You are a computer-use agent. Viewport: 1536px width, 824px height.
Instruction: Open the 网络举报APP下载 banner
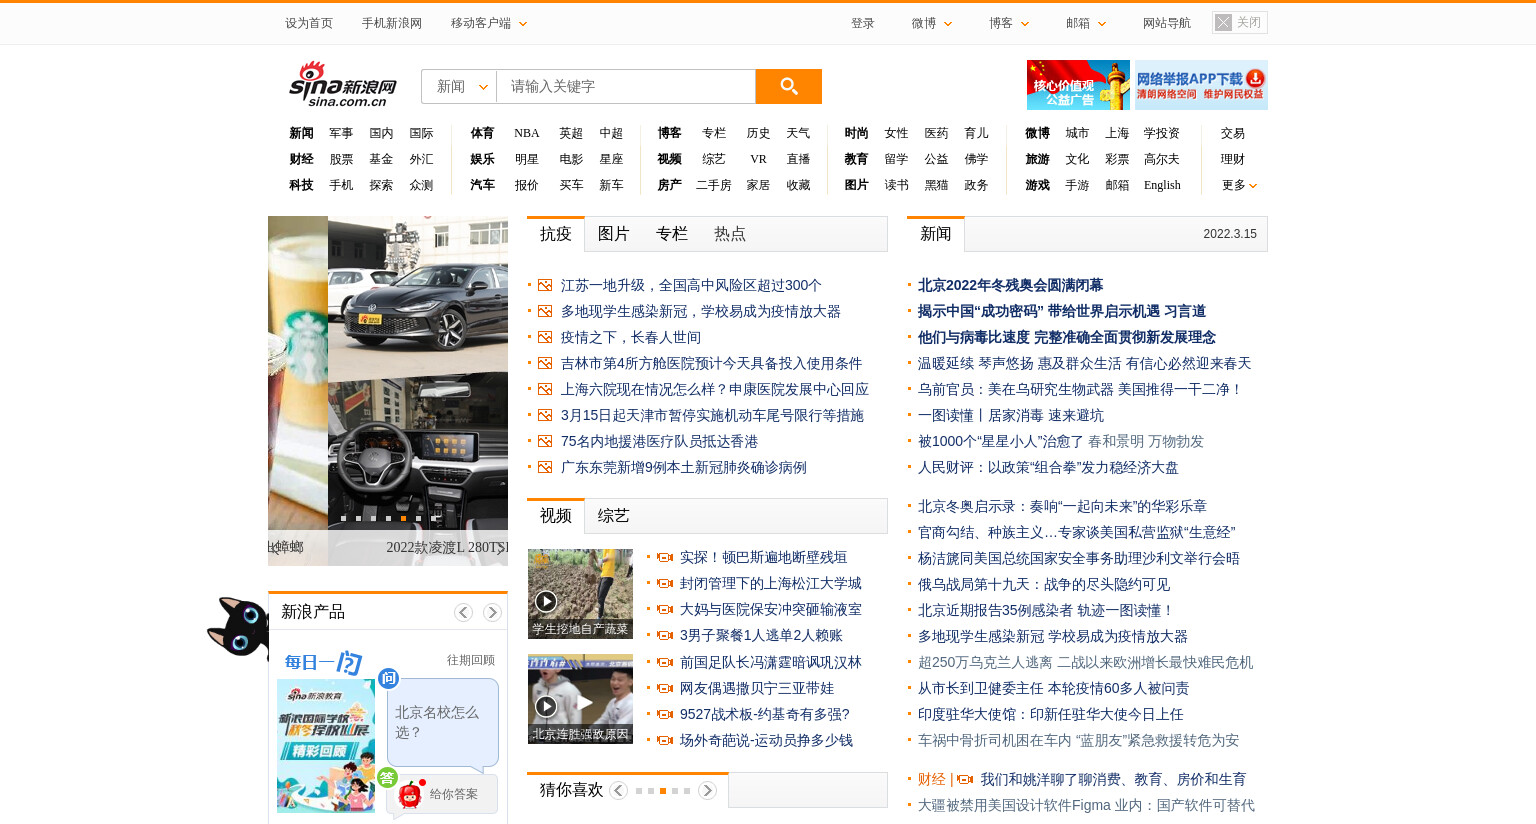point(1201,85)
